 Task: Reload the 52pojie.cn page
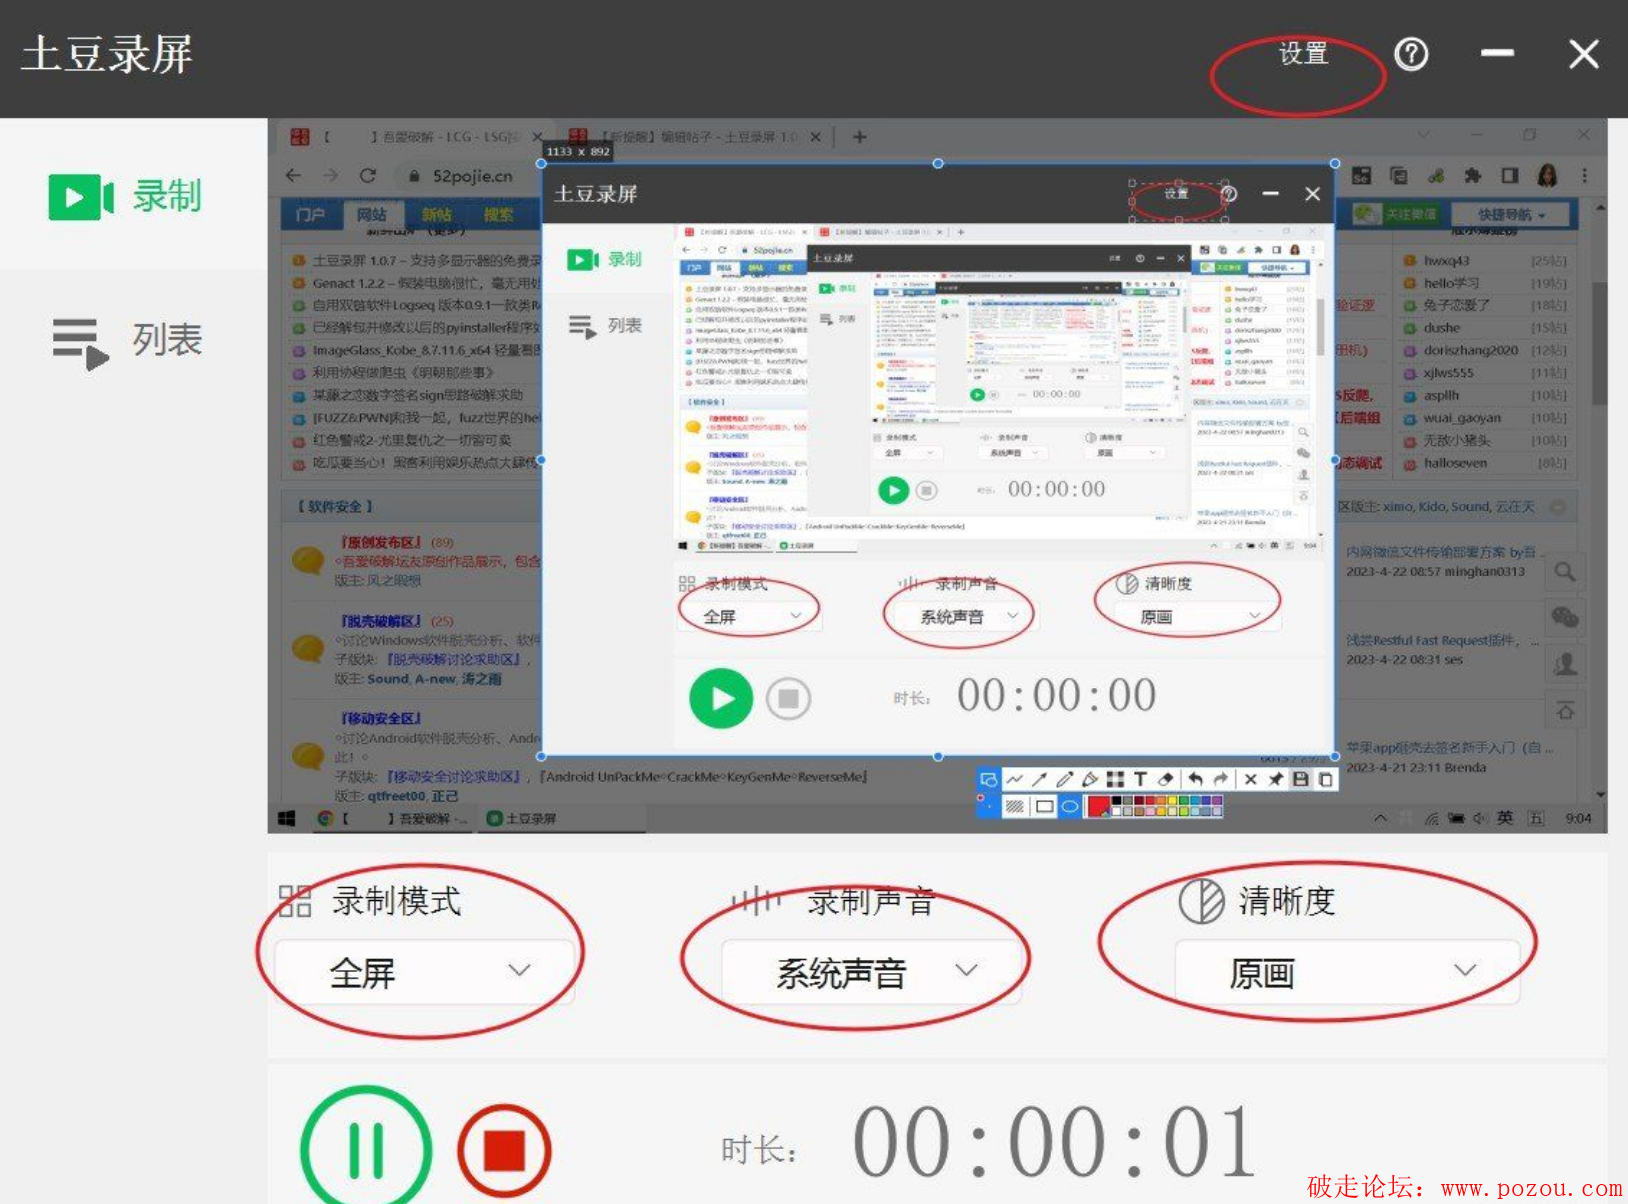point(368,176)
